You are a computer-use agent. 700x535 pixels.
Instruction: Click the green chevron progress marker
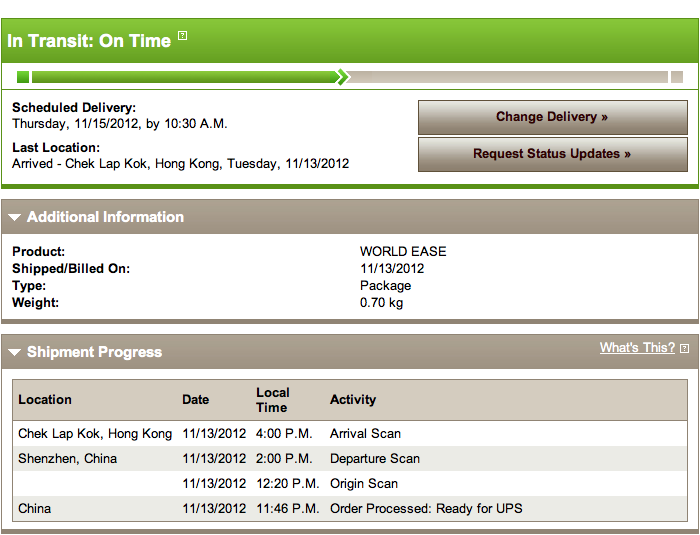click(x=343, y=77)
